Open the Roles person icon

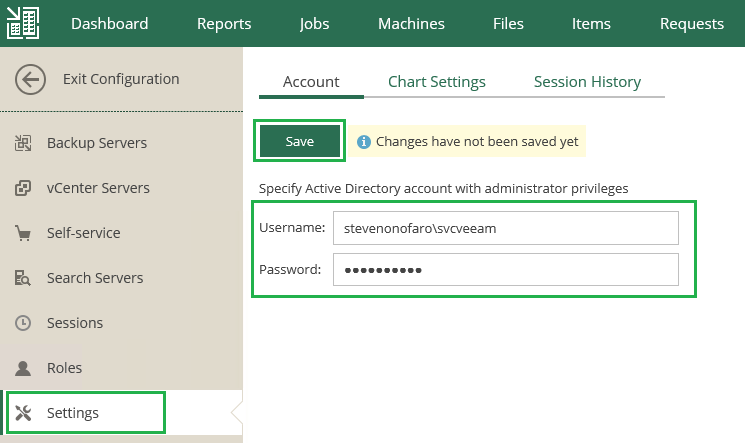click(x=23, y=368)
